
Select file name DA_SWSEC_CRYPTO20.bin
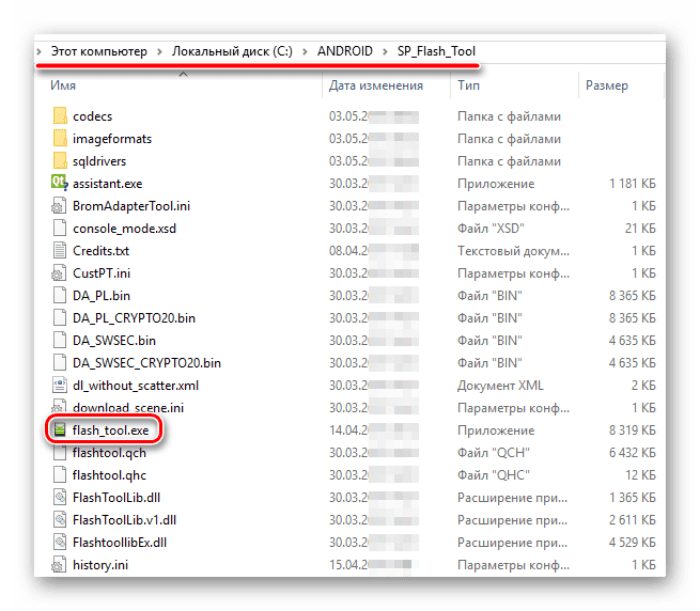click(146, 363)
